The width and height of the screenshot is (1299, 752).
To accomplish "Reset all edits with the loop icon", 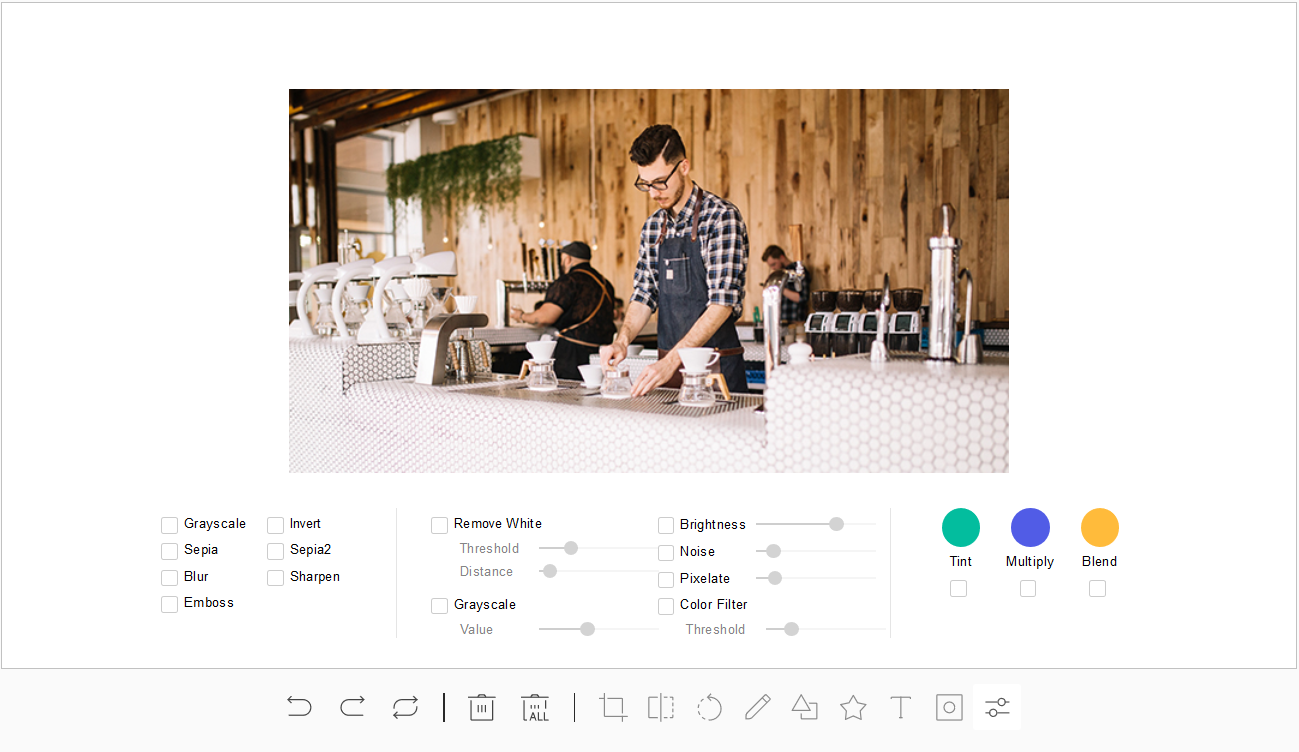I will click(405, 708).
